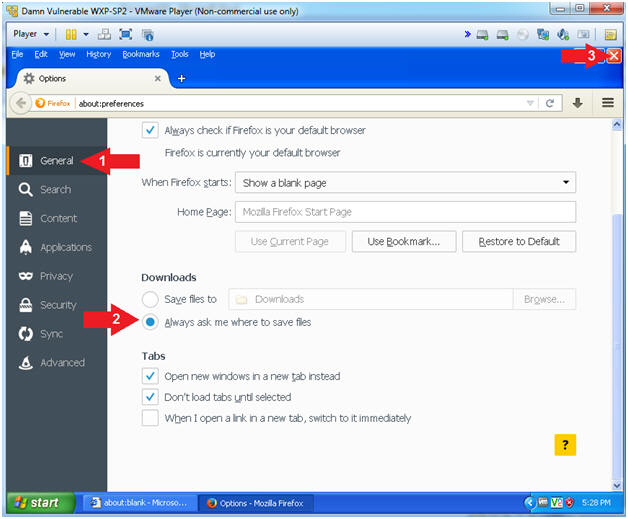Image resolution: width=628 pixels, height=519 pixels.
Task: Select General in the preferences sidebar
Action: coord(57,161)
